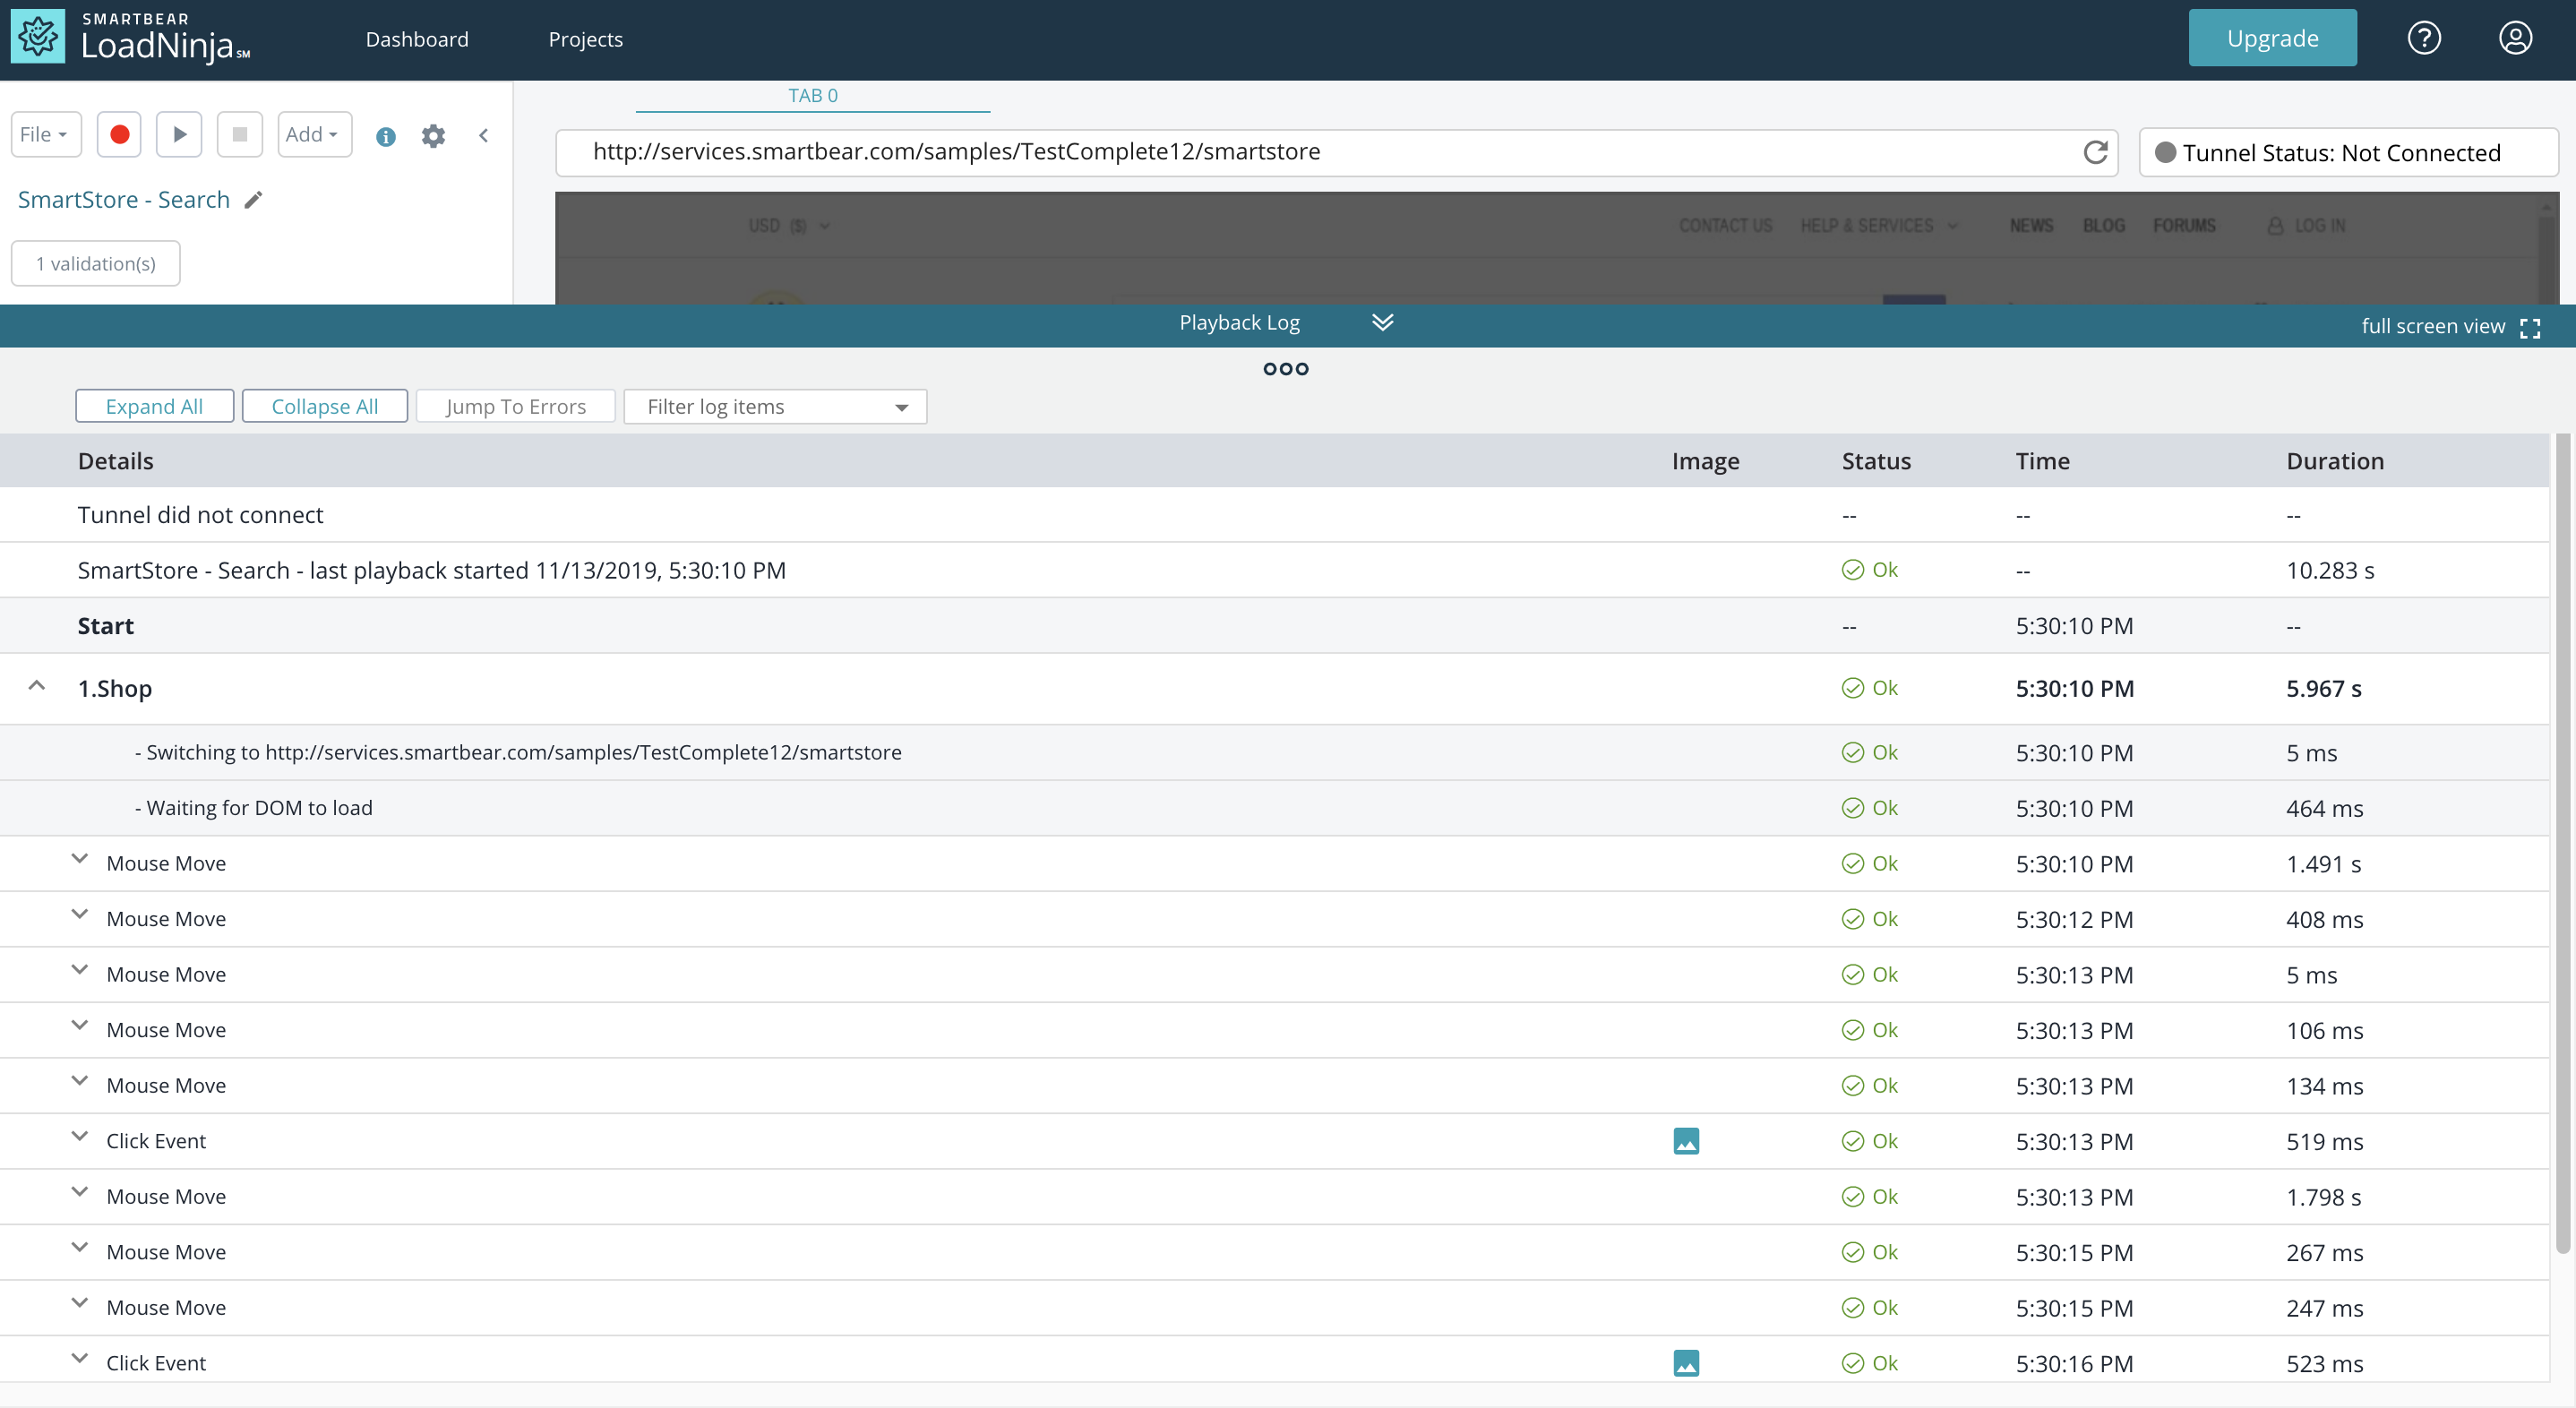Open the Add dropdown
The width and height of the screenshot is (2576, 1408).
[x=314, y=134]
